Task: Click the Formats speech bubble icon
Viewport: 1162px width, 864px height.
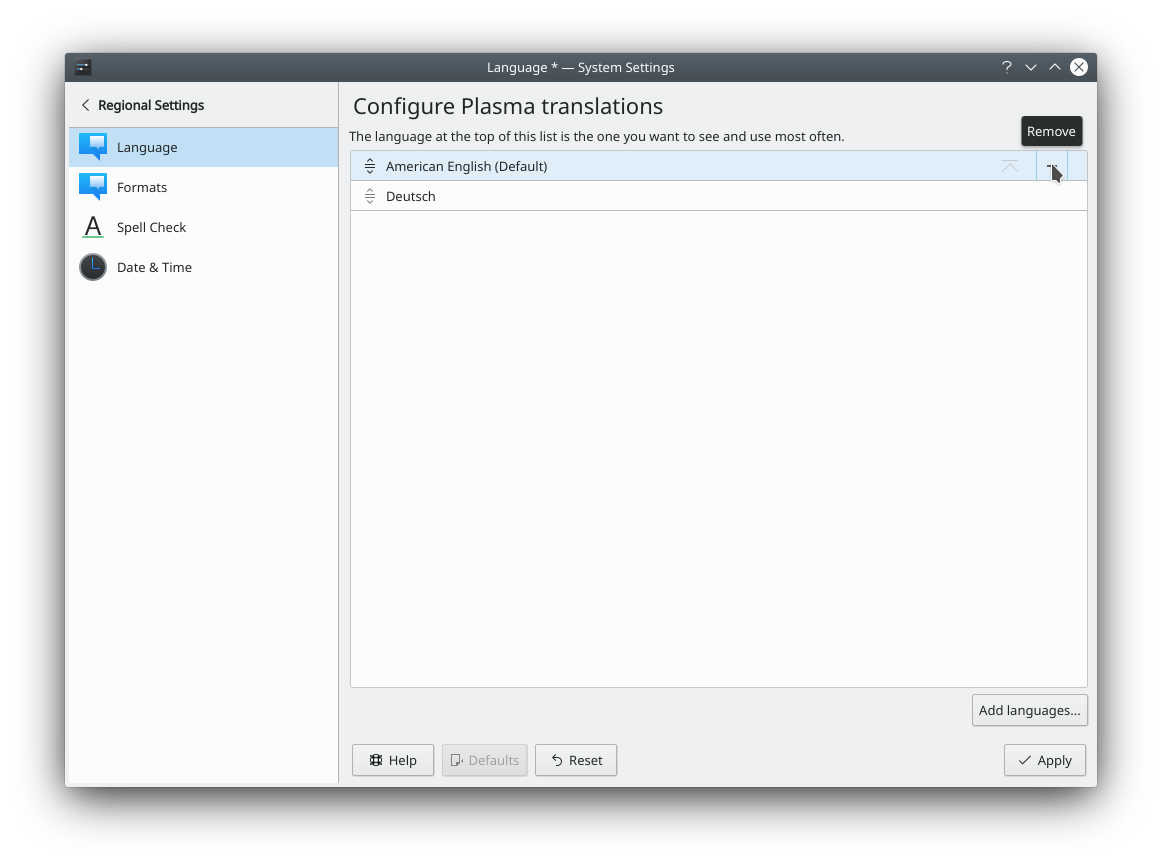Action: coord(93,187)
